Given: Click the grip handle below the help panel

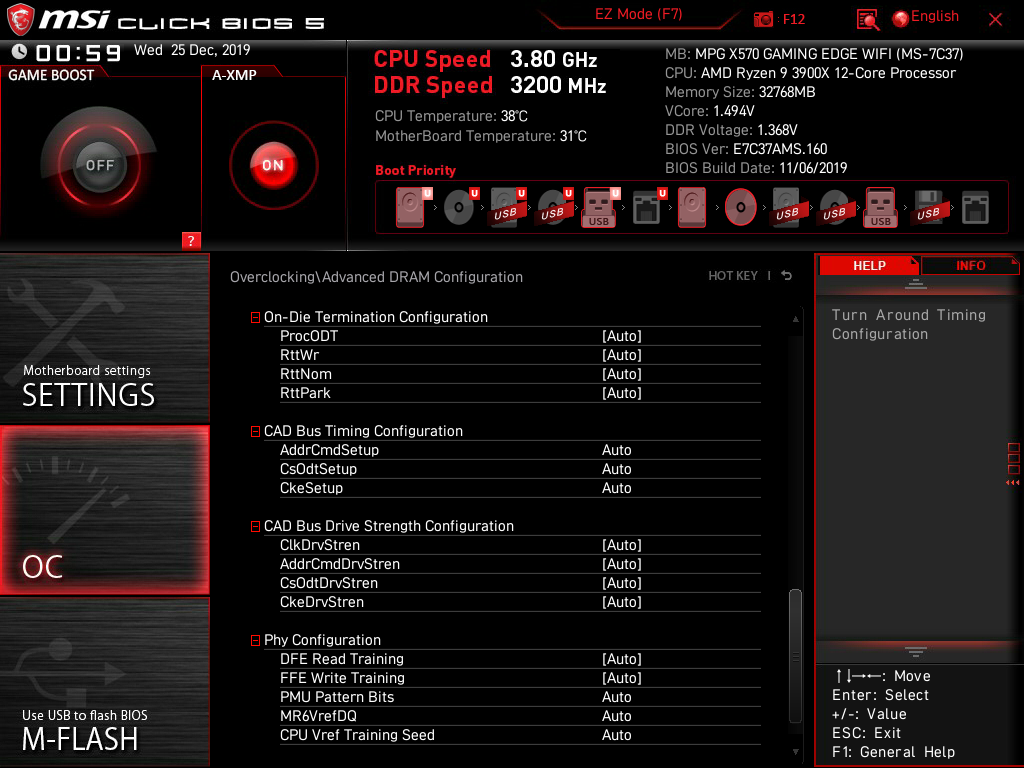Looking at the screenshot, I should (x=916, y=652).
